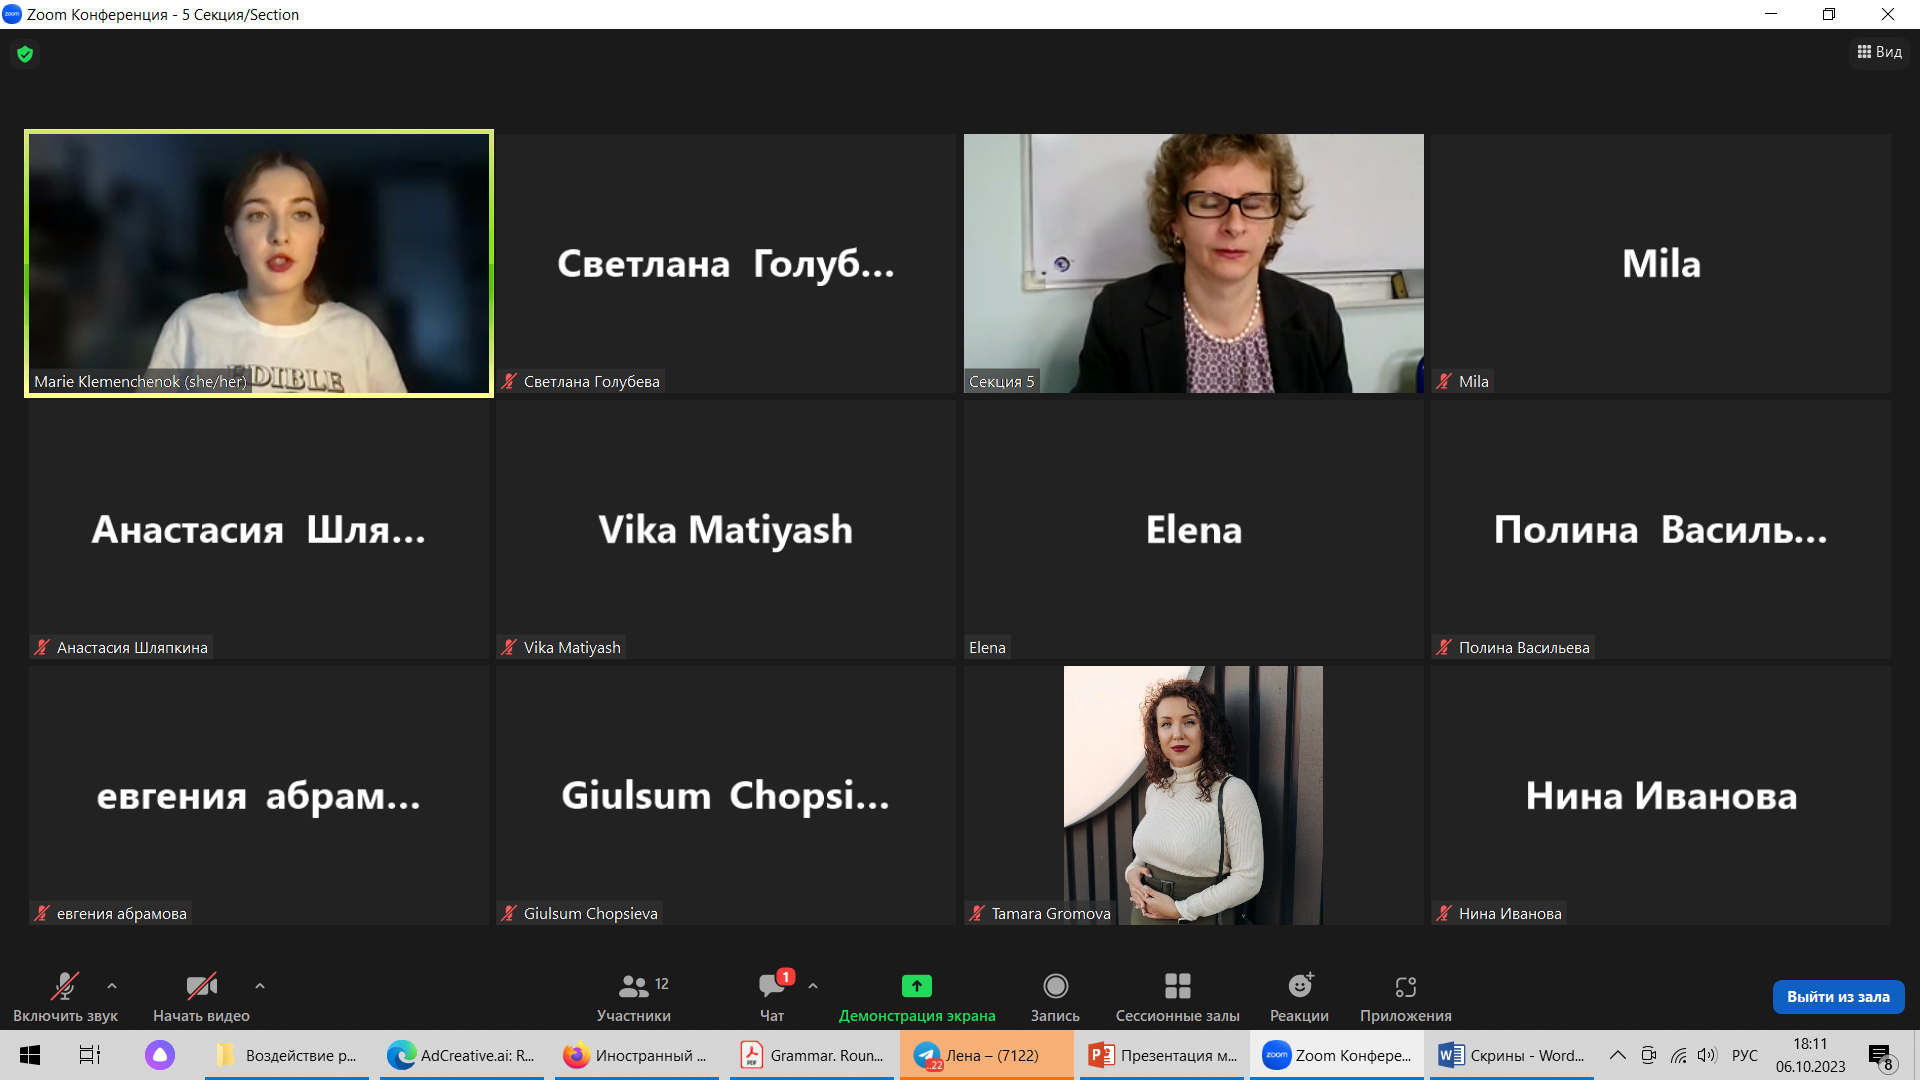Open the Chat icon with notification

click(771, 986)
